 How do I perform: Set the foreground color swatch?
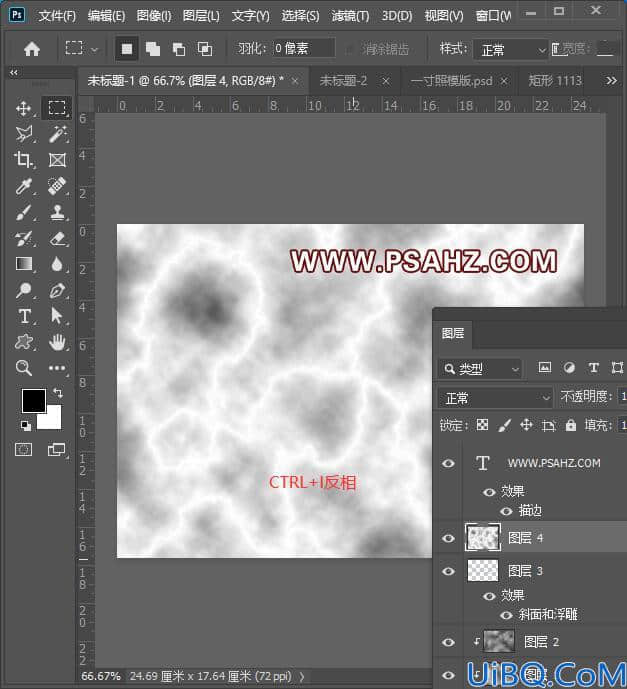pos(33,400)
